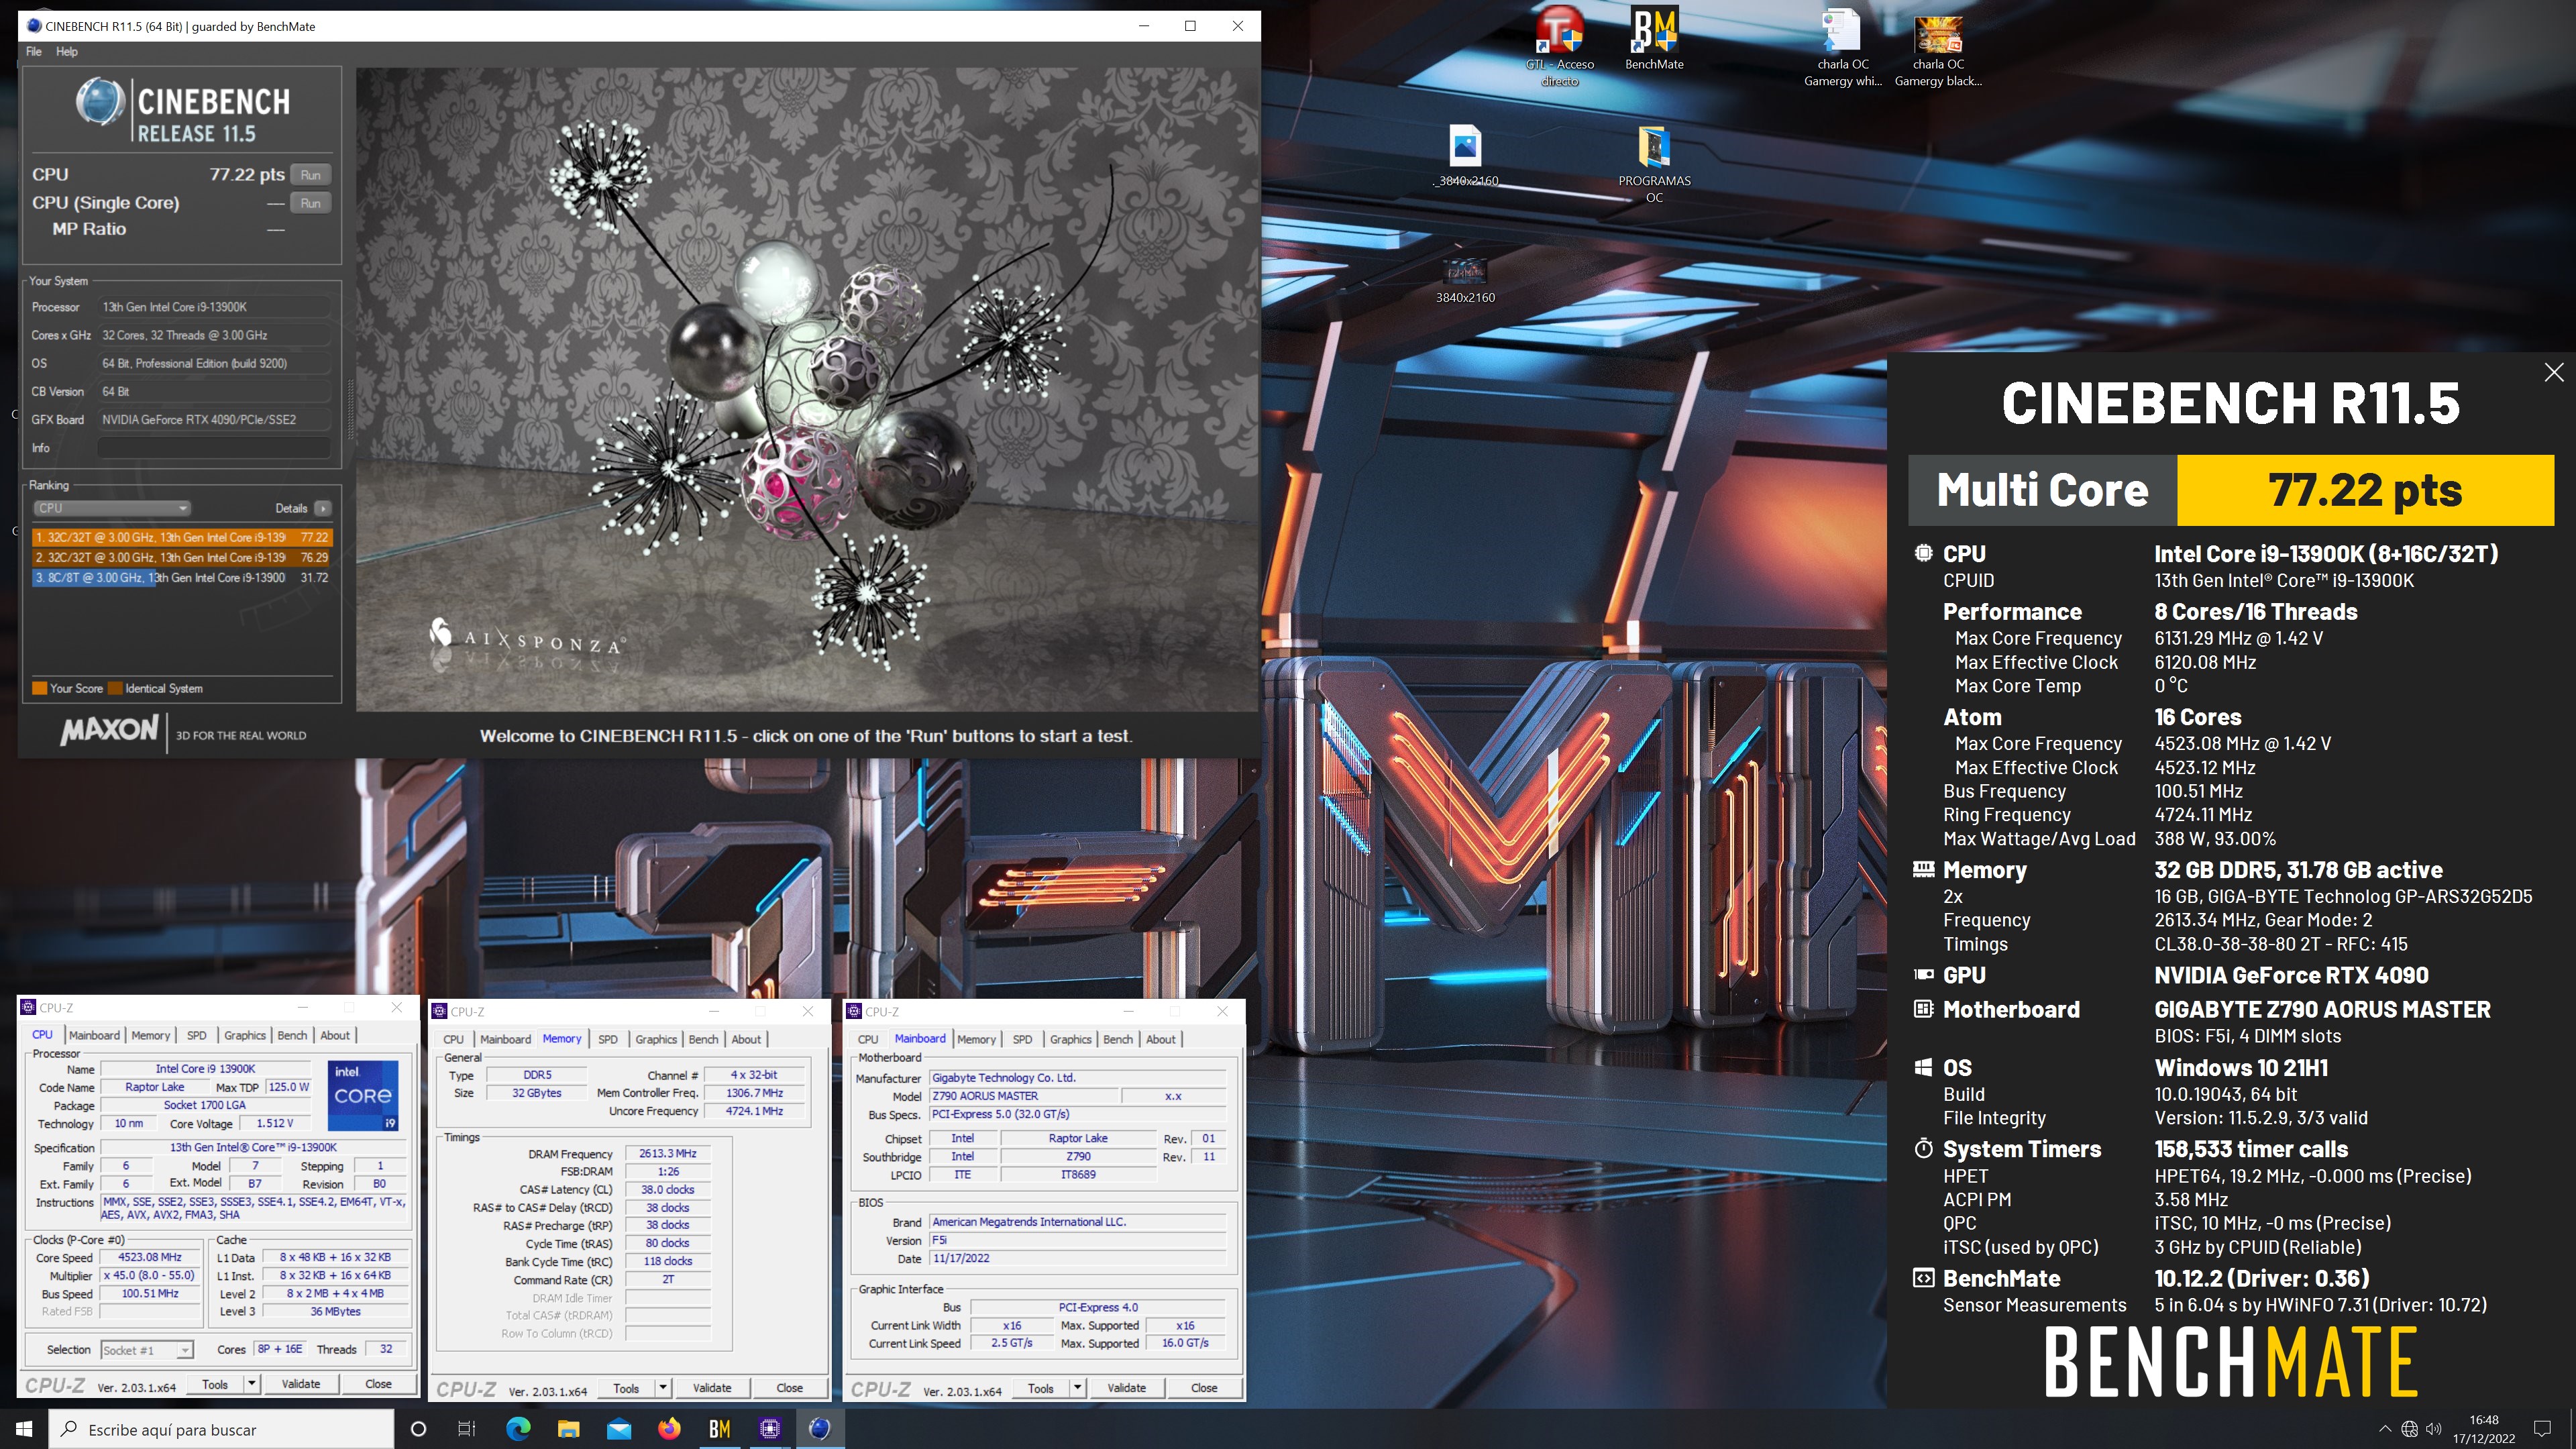Click Close in the left CPU-Z window

pyautogui.click(x=378, y=1384)
